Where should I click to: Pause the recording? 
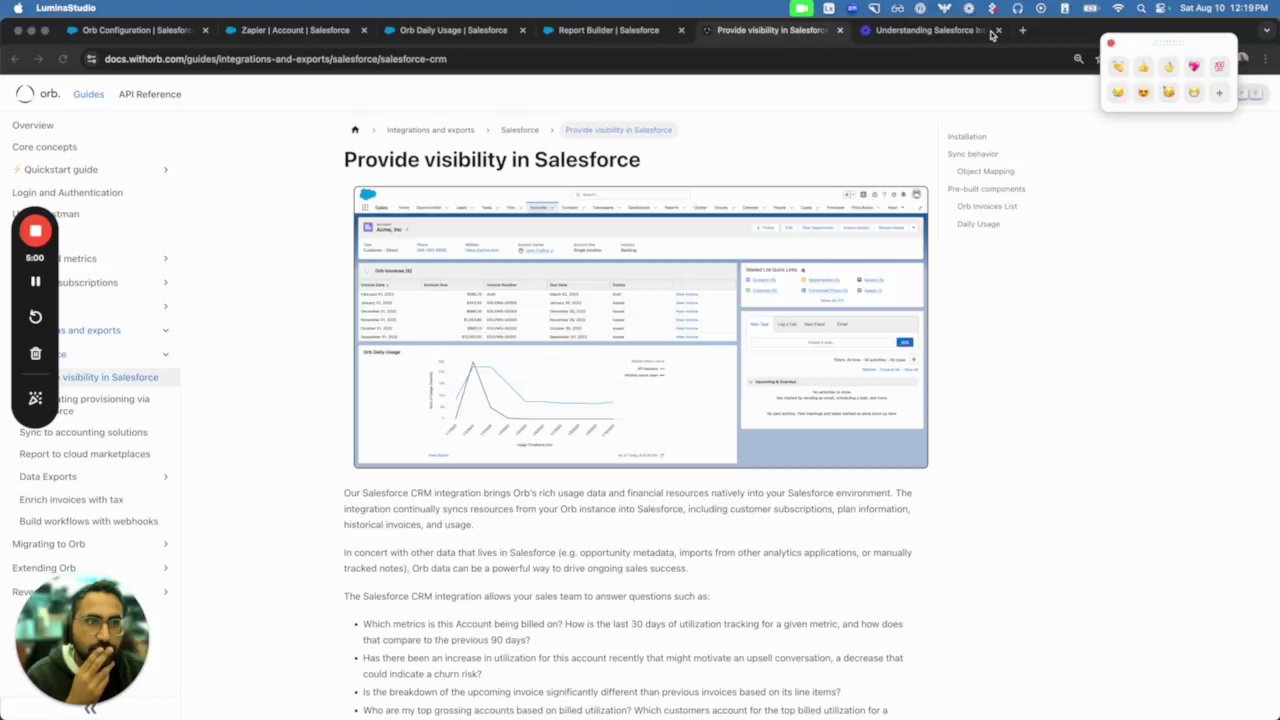pyautogui.click(x=35, y=282)
